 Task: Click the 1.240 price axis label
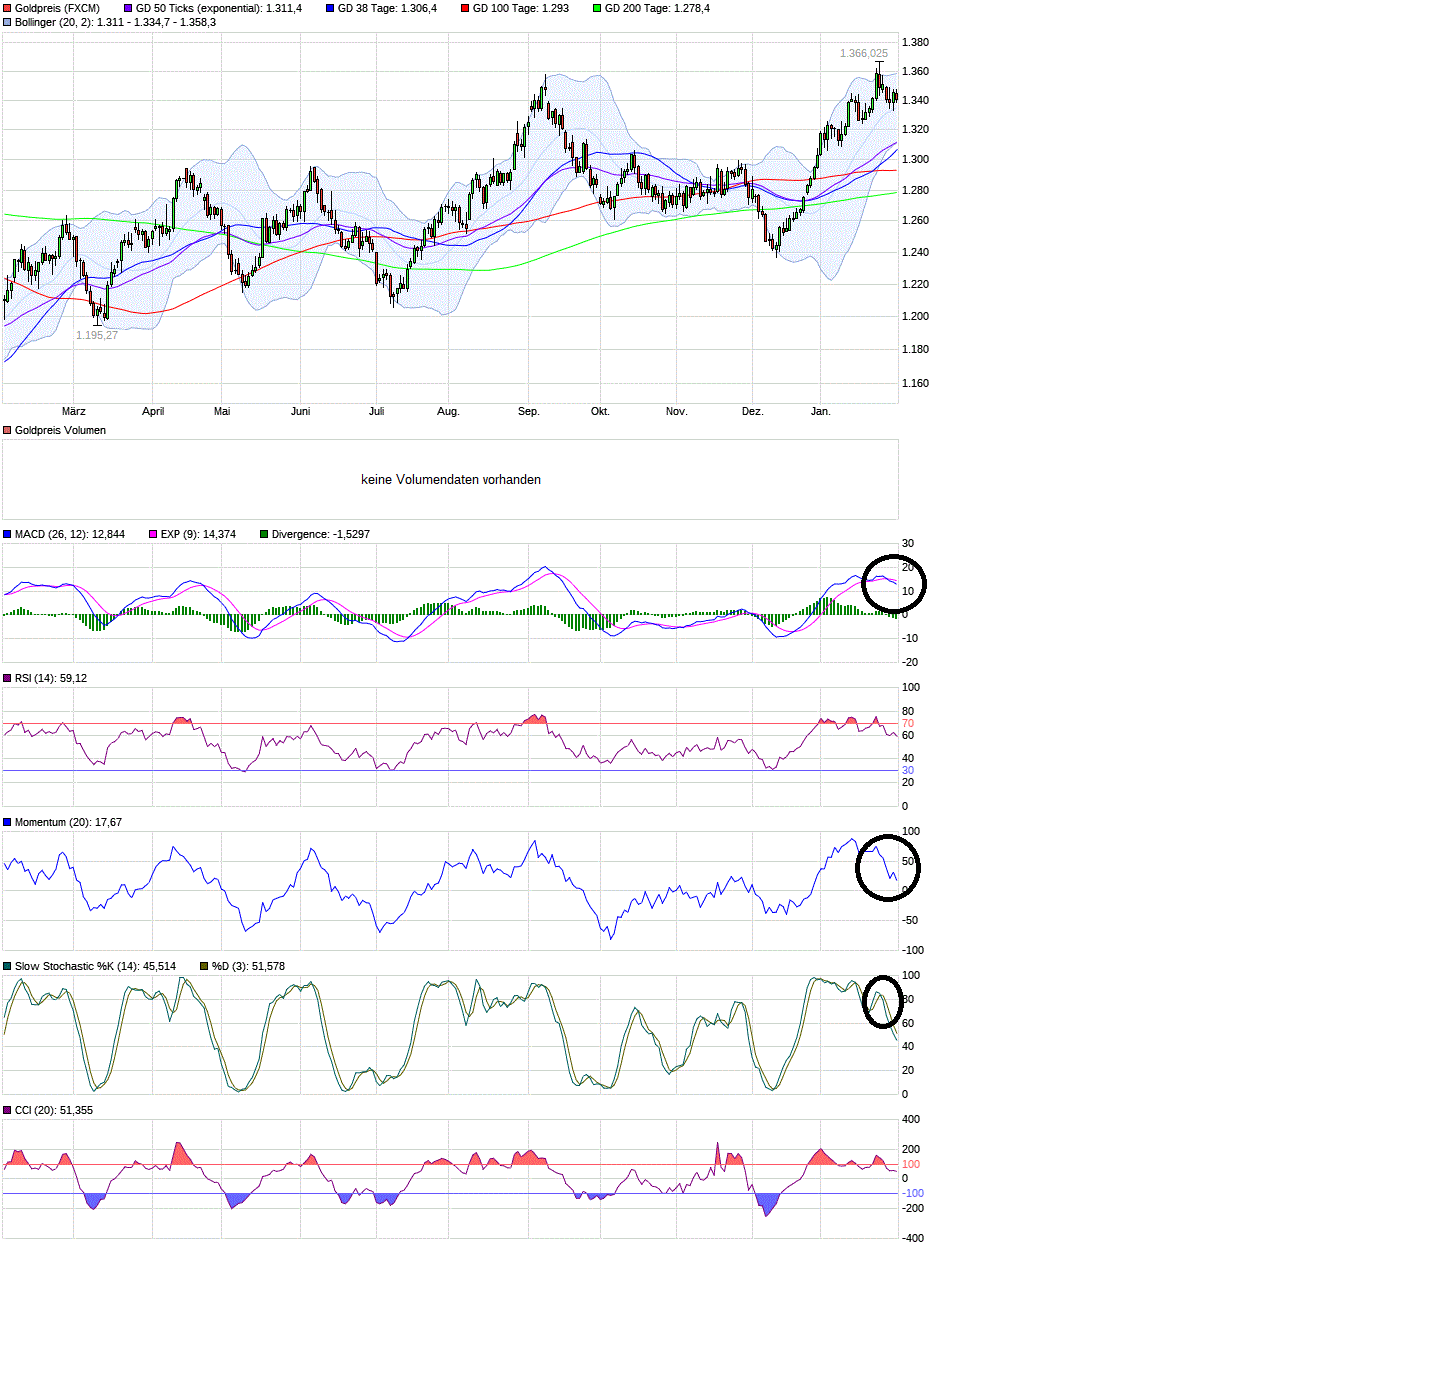tap(915, 252)
